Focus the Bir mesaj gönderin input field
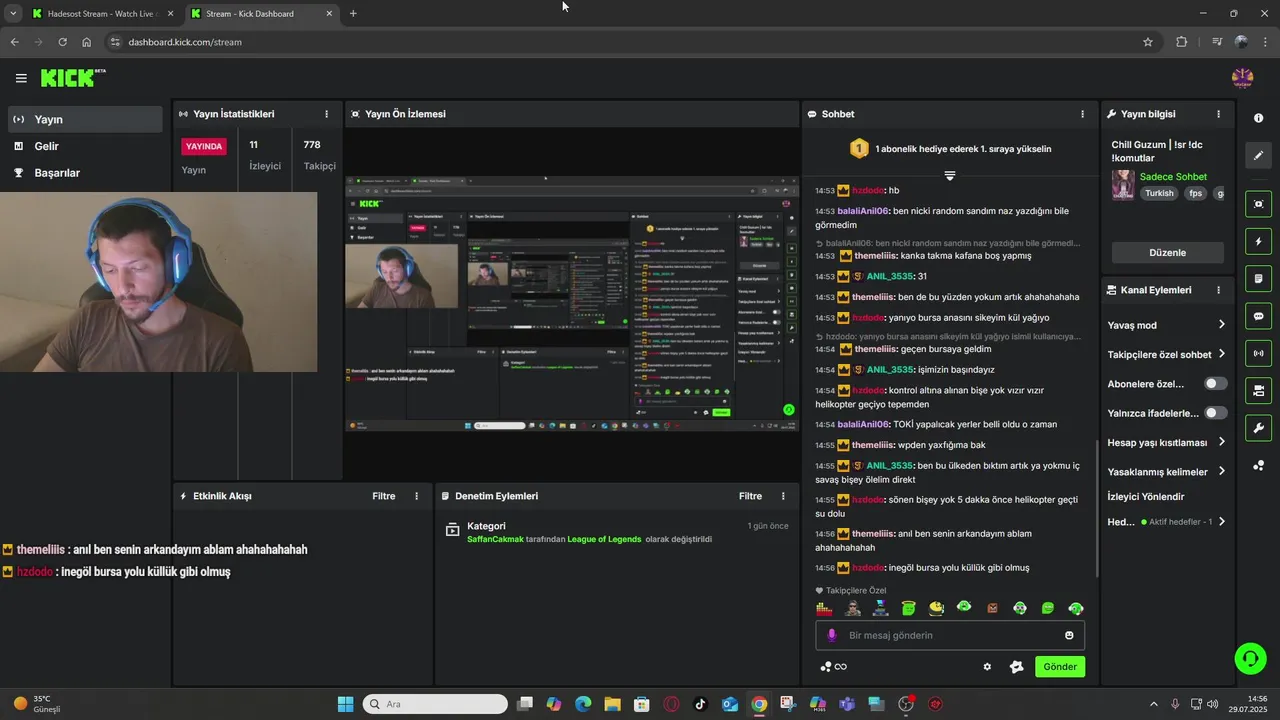 pos(950,635)
